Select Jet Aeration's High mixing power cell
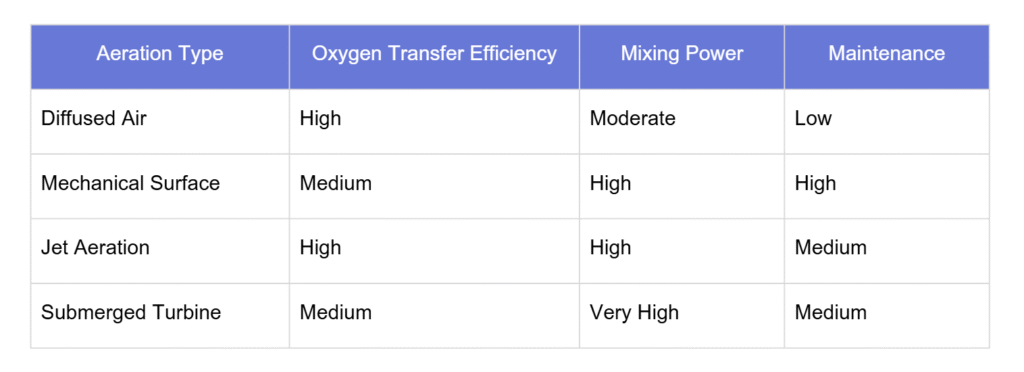This screenshot has width=1024, height=372. tap(682, 251)
